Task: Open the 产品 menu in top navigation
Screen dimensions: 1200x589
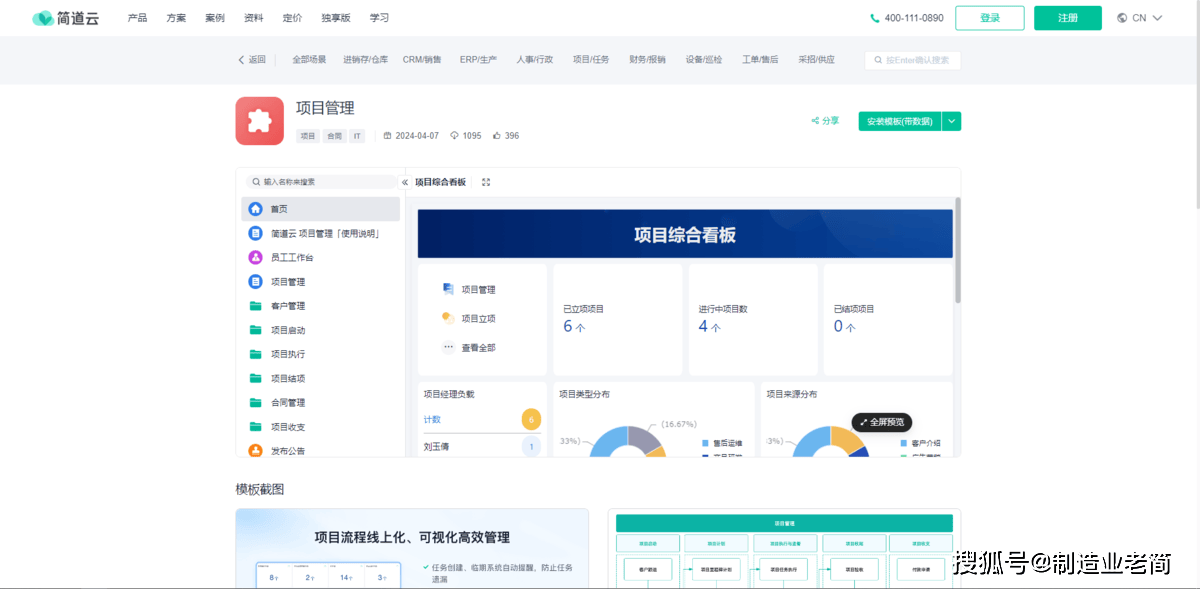Action: [x=137, y=18]
